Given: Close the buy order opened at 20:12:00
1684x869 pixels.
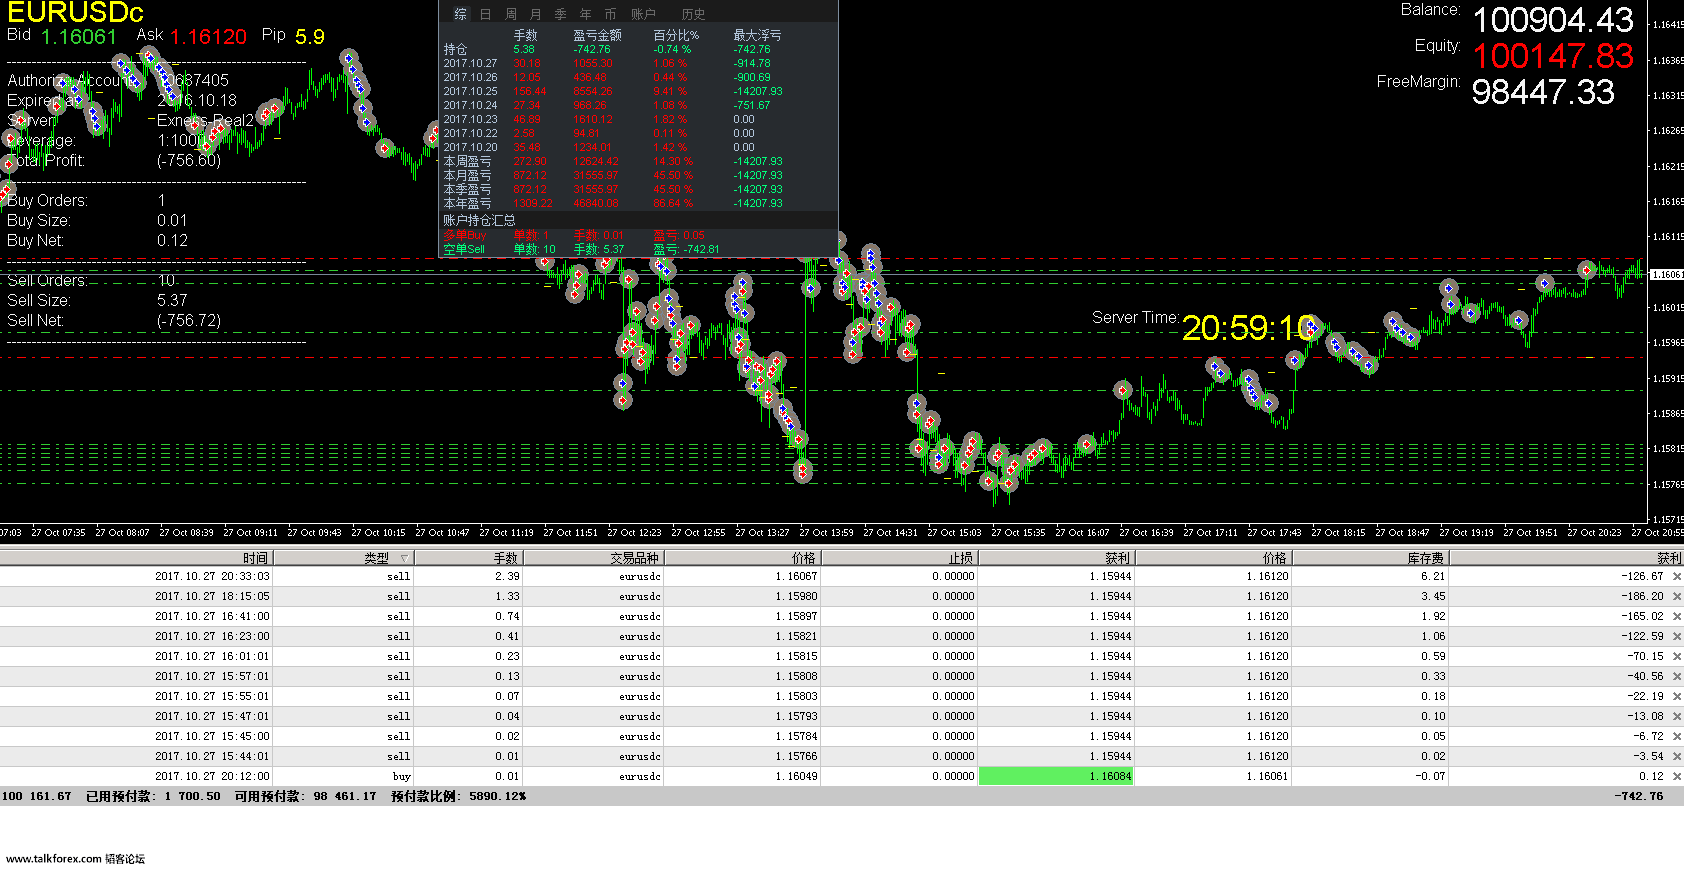Looking at the screenshot, I should (x=1677, y=776).
